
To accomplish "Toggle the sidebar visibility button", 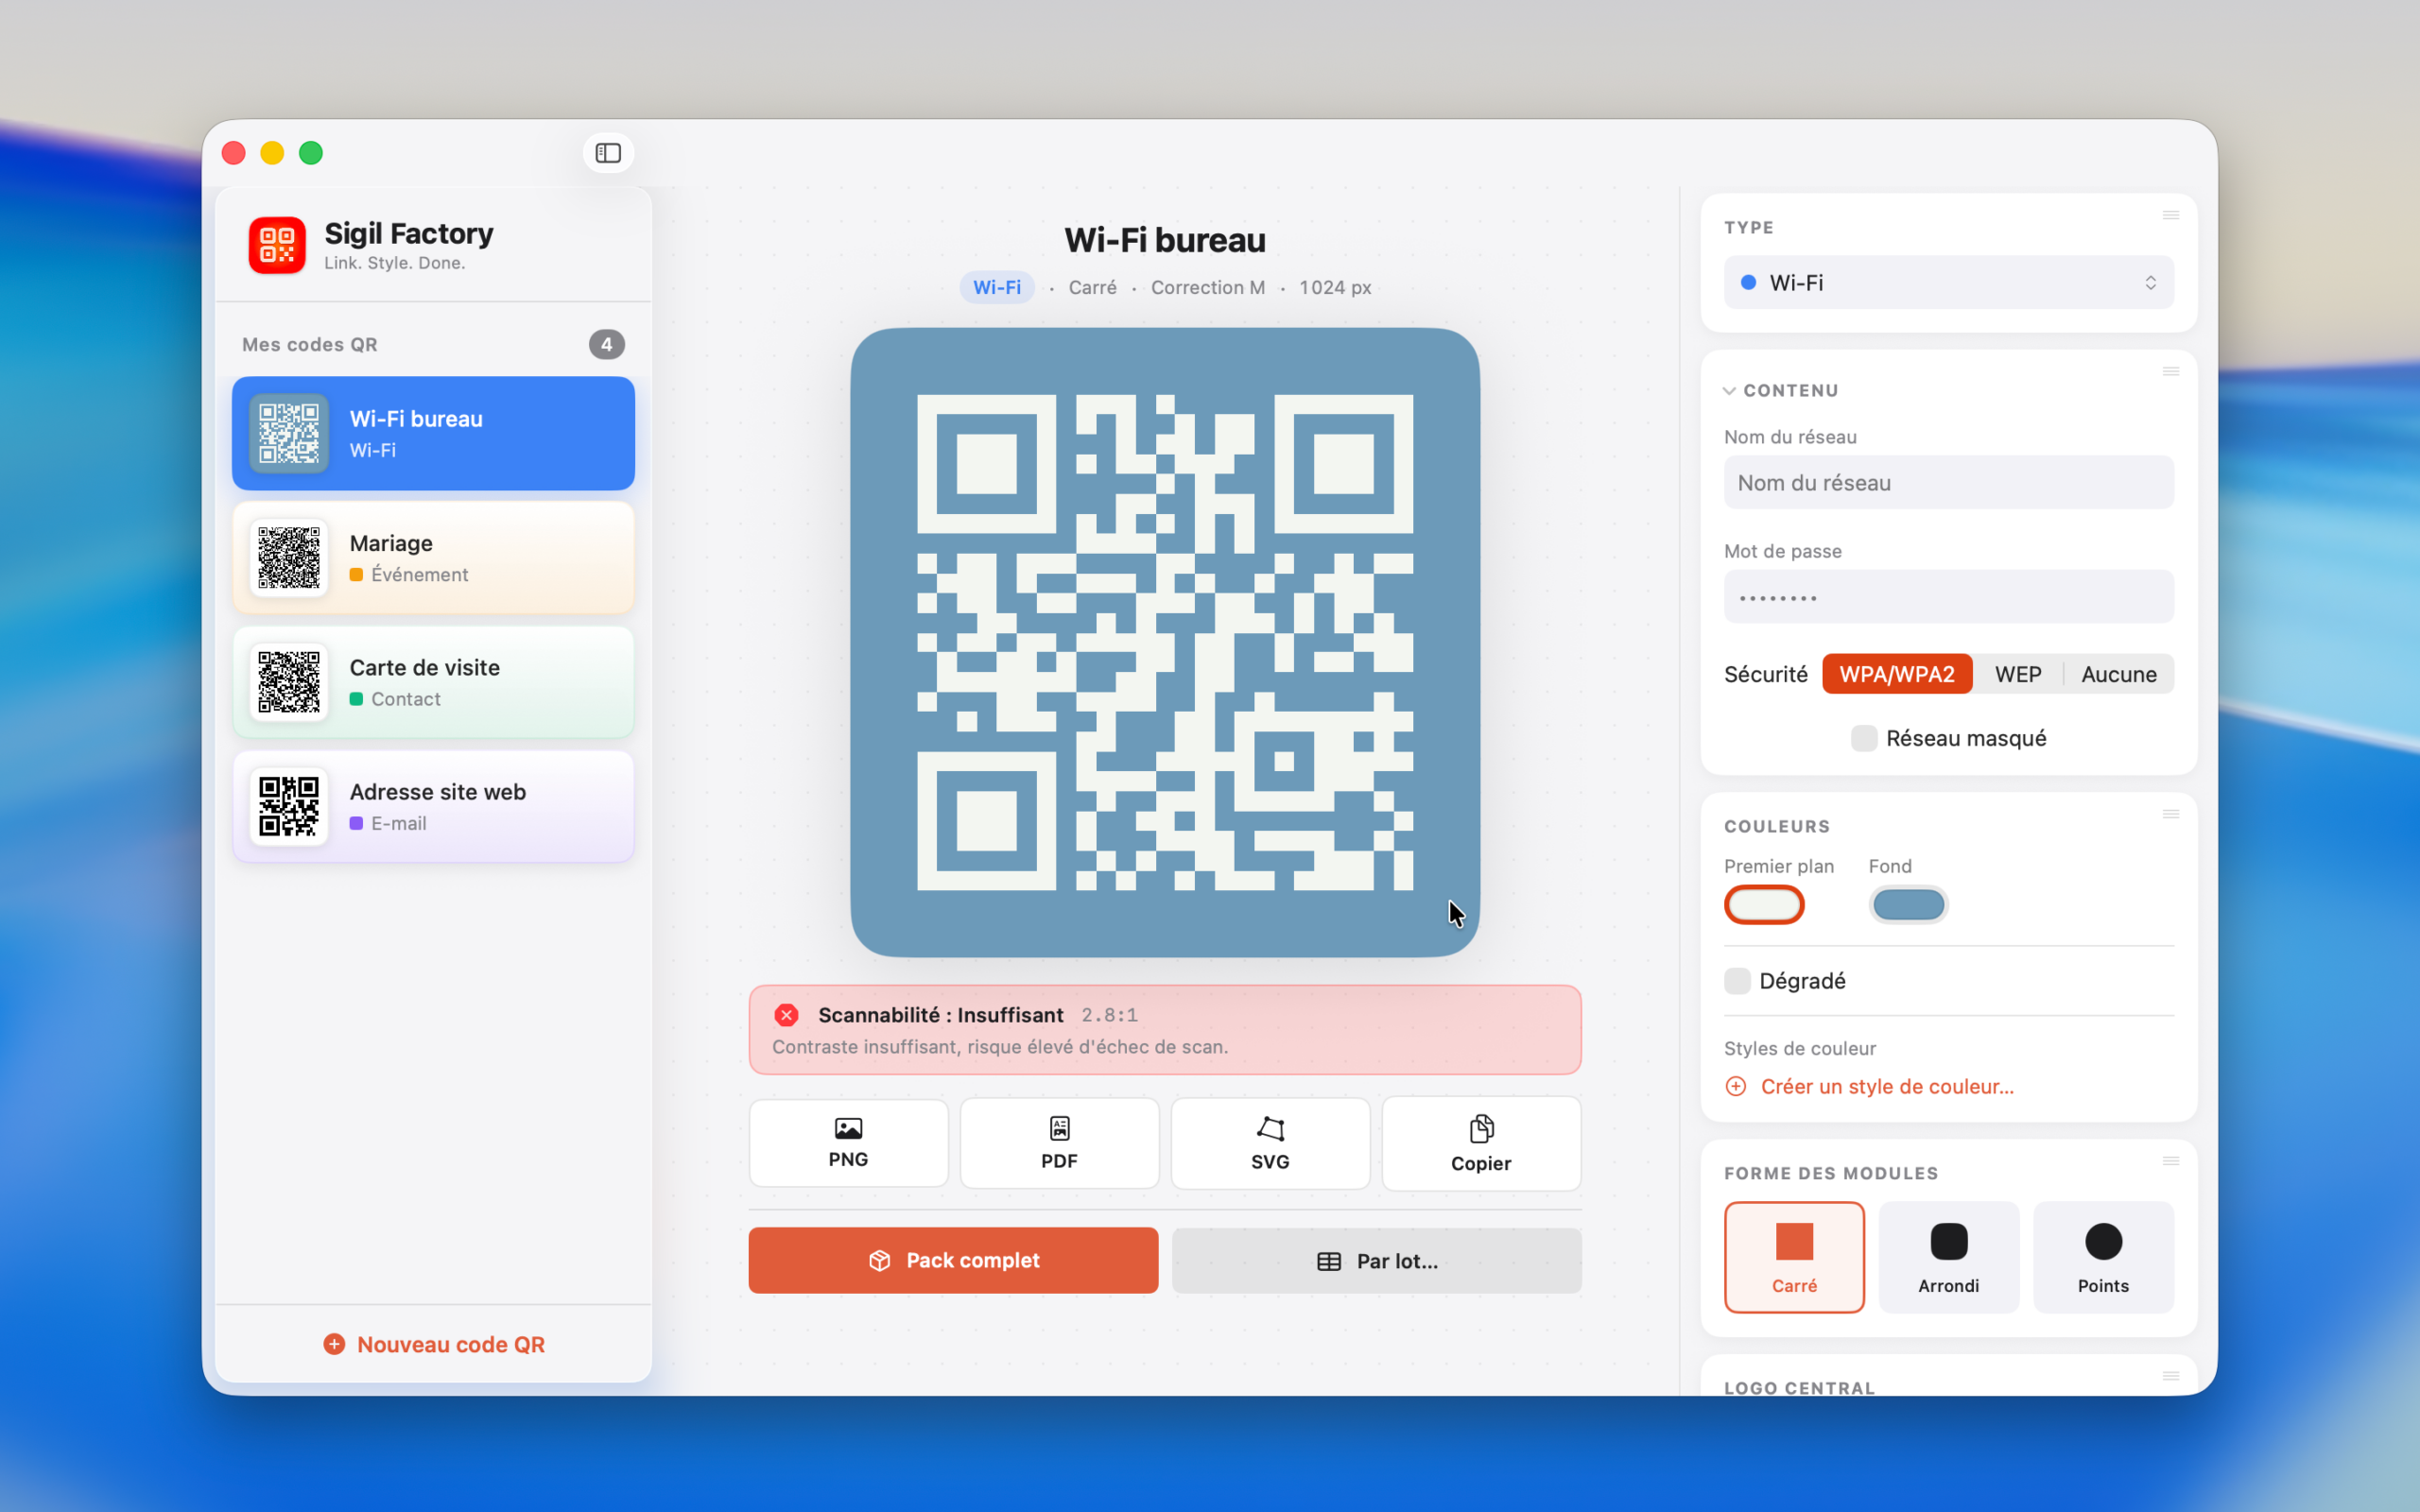I will pos(608,153).
